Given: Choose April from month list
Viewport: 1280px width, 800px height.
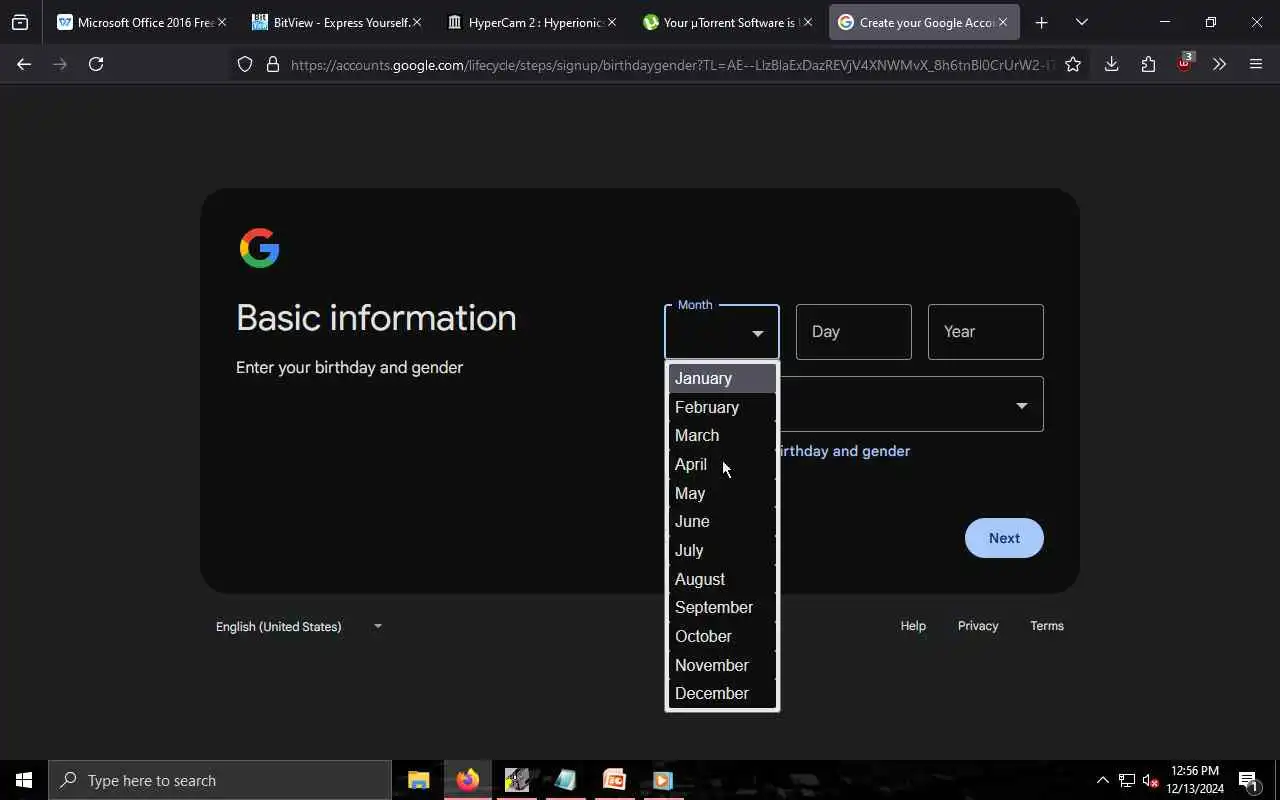Looking at the screenshot, I should tap(721, 464).
